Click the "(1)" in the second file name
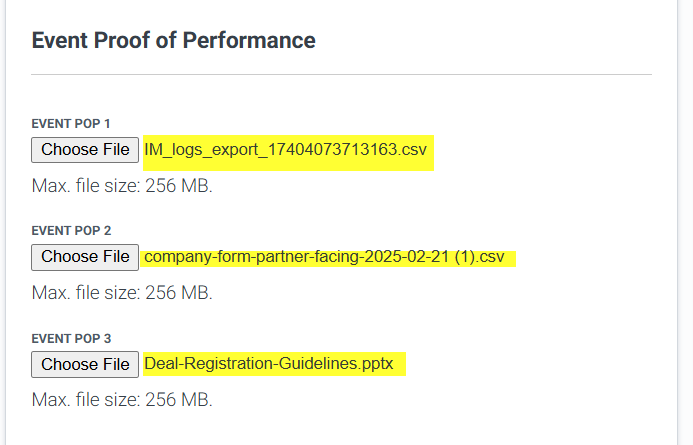This screenshot has height=445, width=693. pyautogui.click(x=461, y=257)
